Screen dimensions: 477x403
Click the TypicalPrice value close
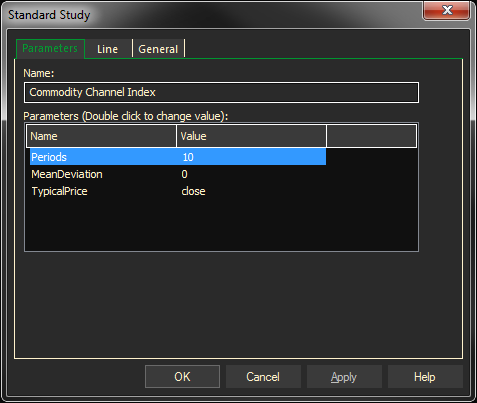click(193, 191)
